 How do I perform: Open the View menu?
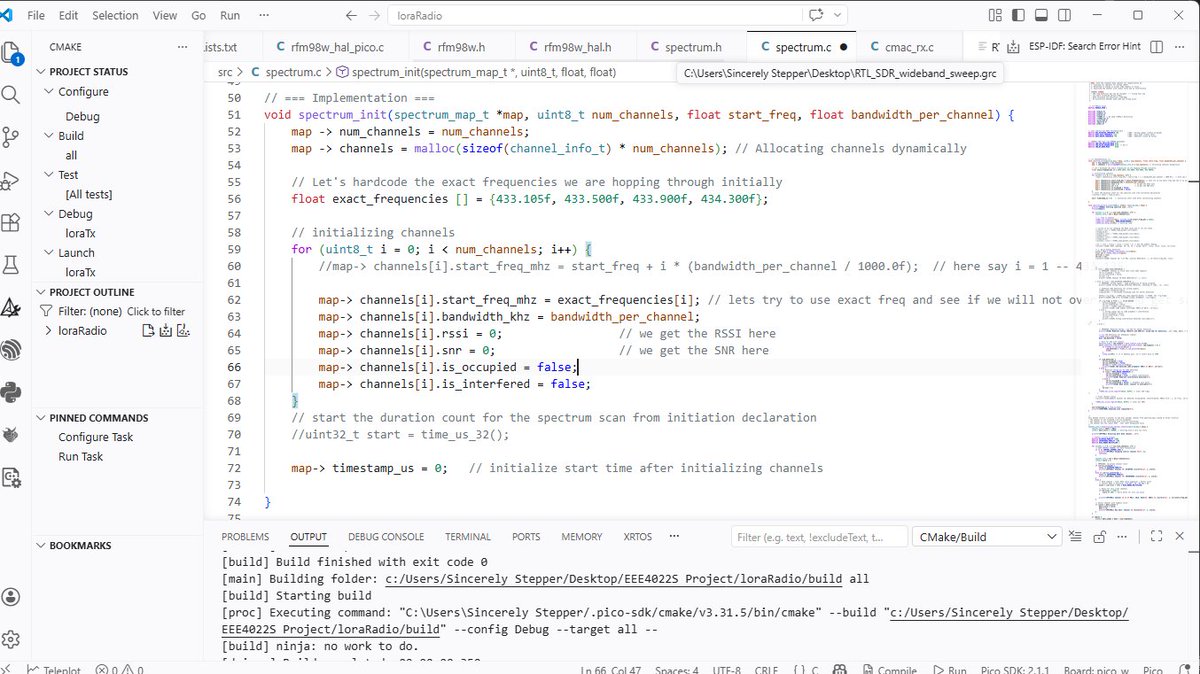click(x=165, y=16)
